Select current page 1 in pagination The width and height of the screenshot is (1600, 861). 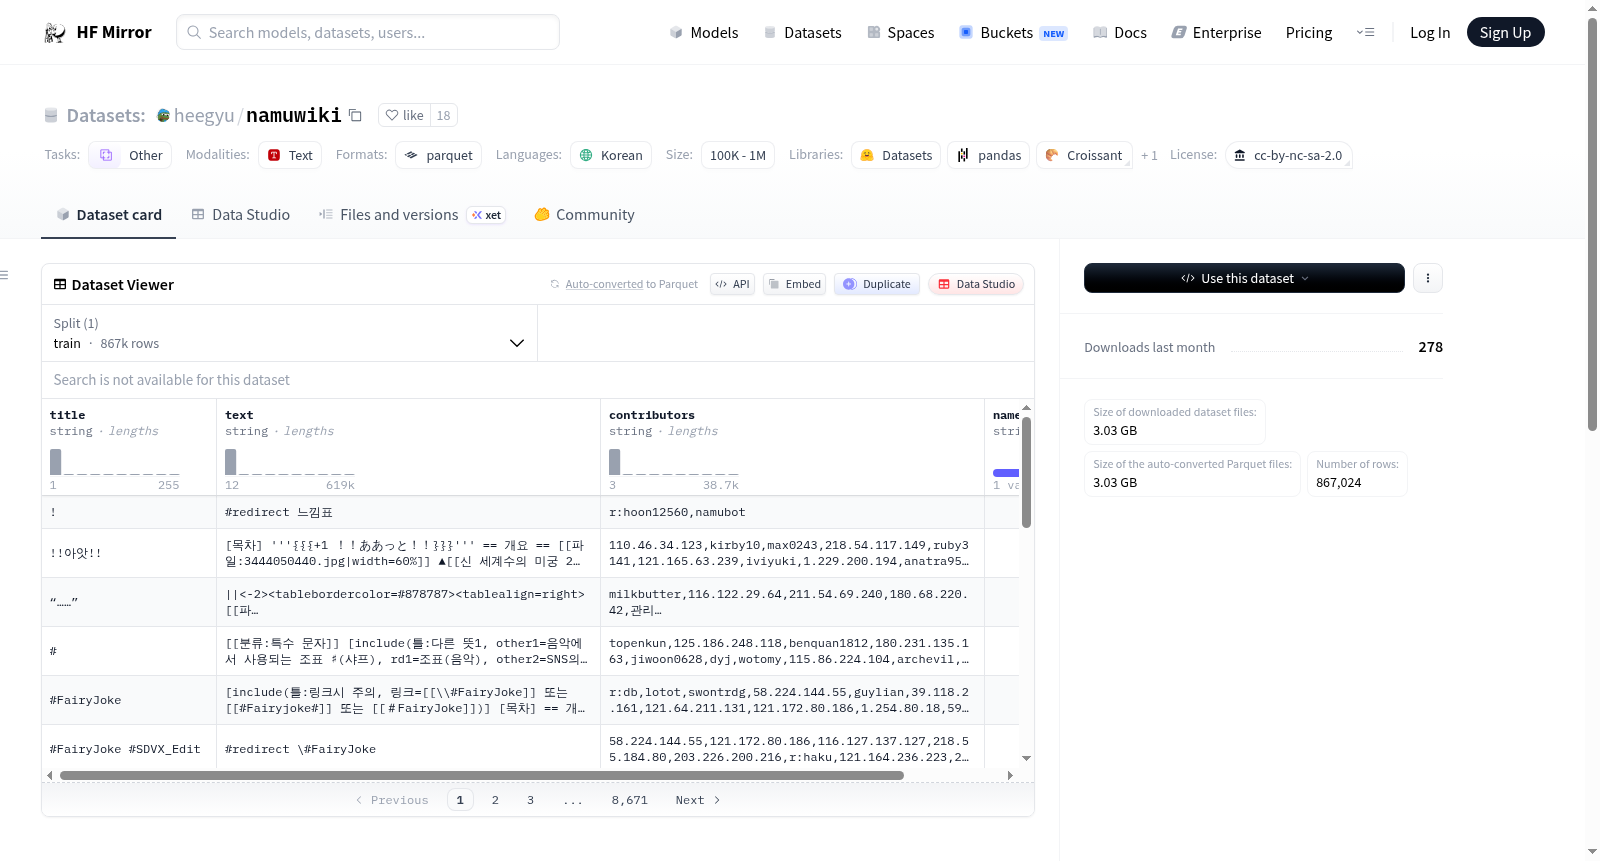point(460,800)
